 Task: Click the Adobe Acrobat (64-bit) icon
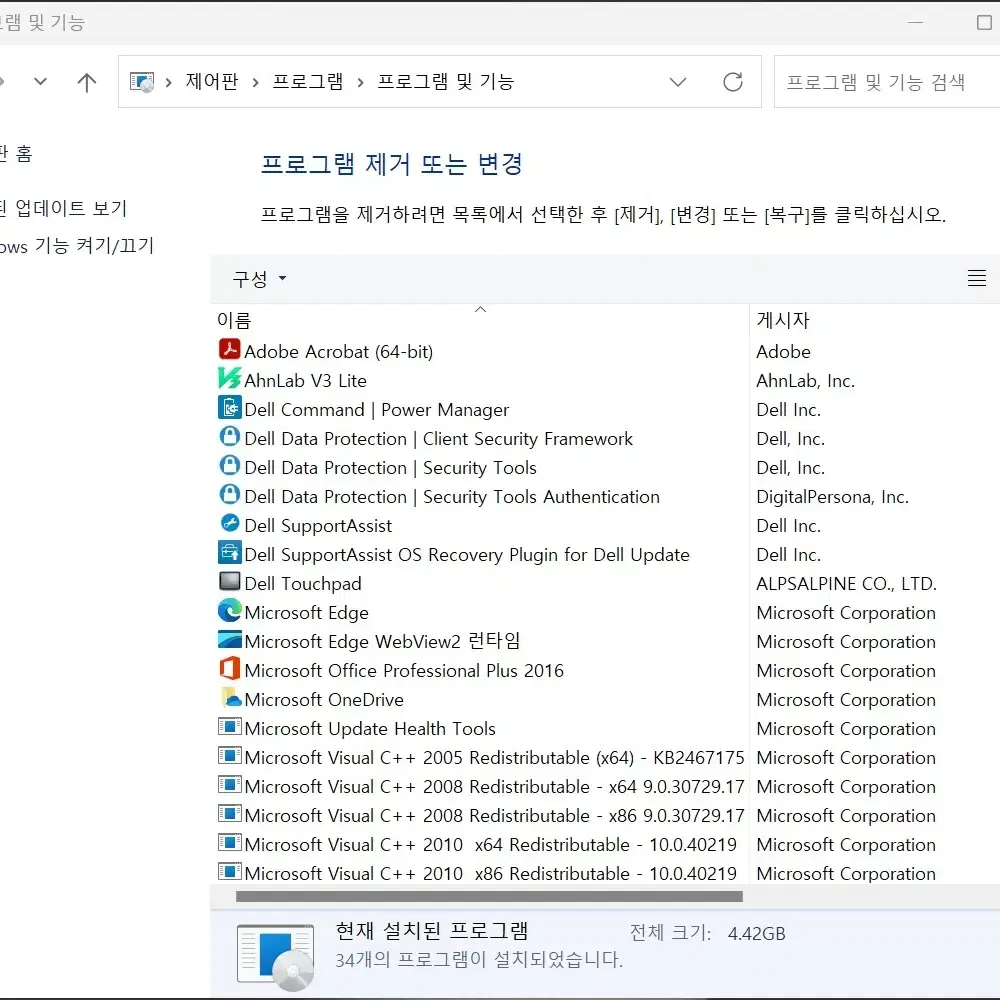pyautogui.click(x=230, y=349)
